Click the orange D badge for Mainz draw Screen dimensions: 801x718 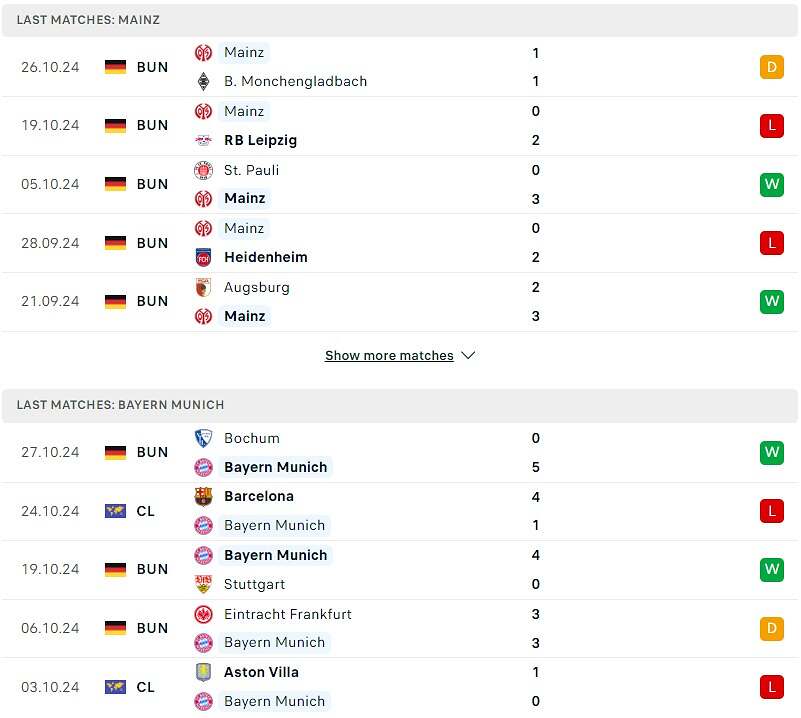[x=771, y=67]
